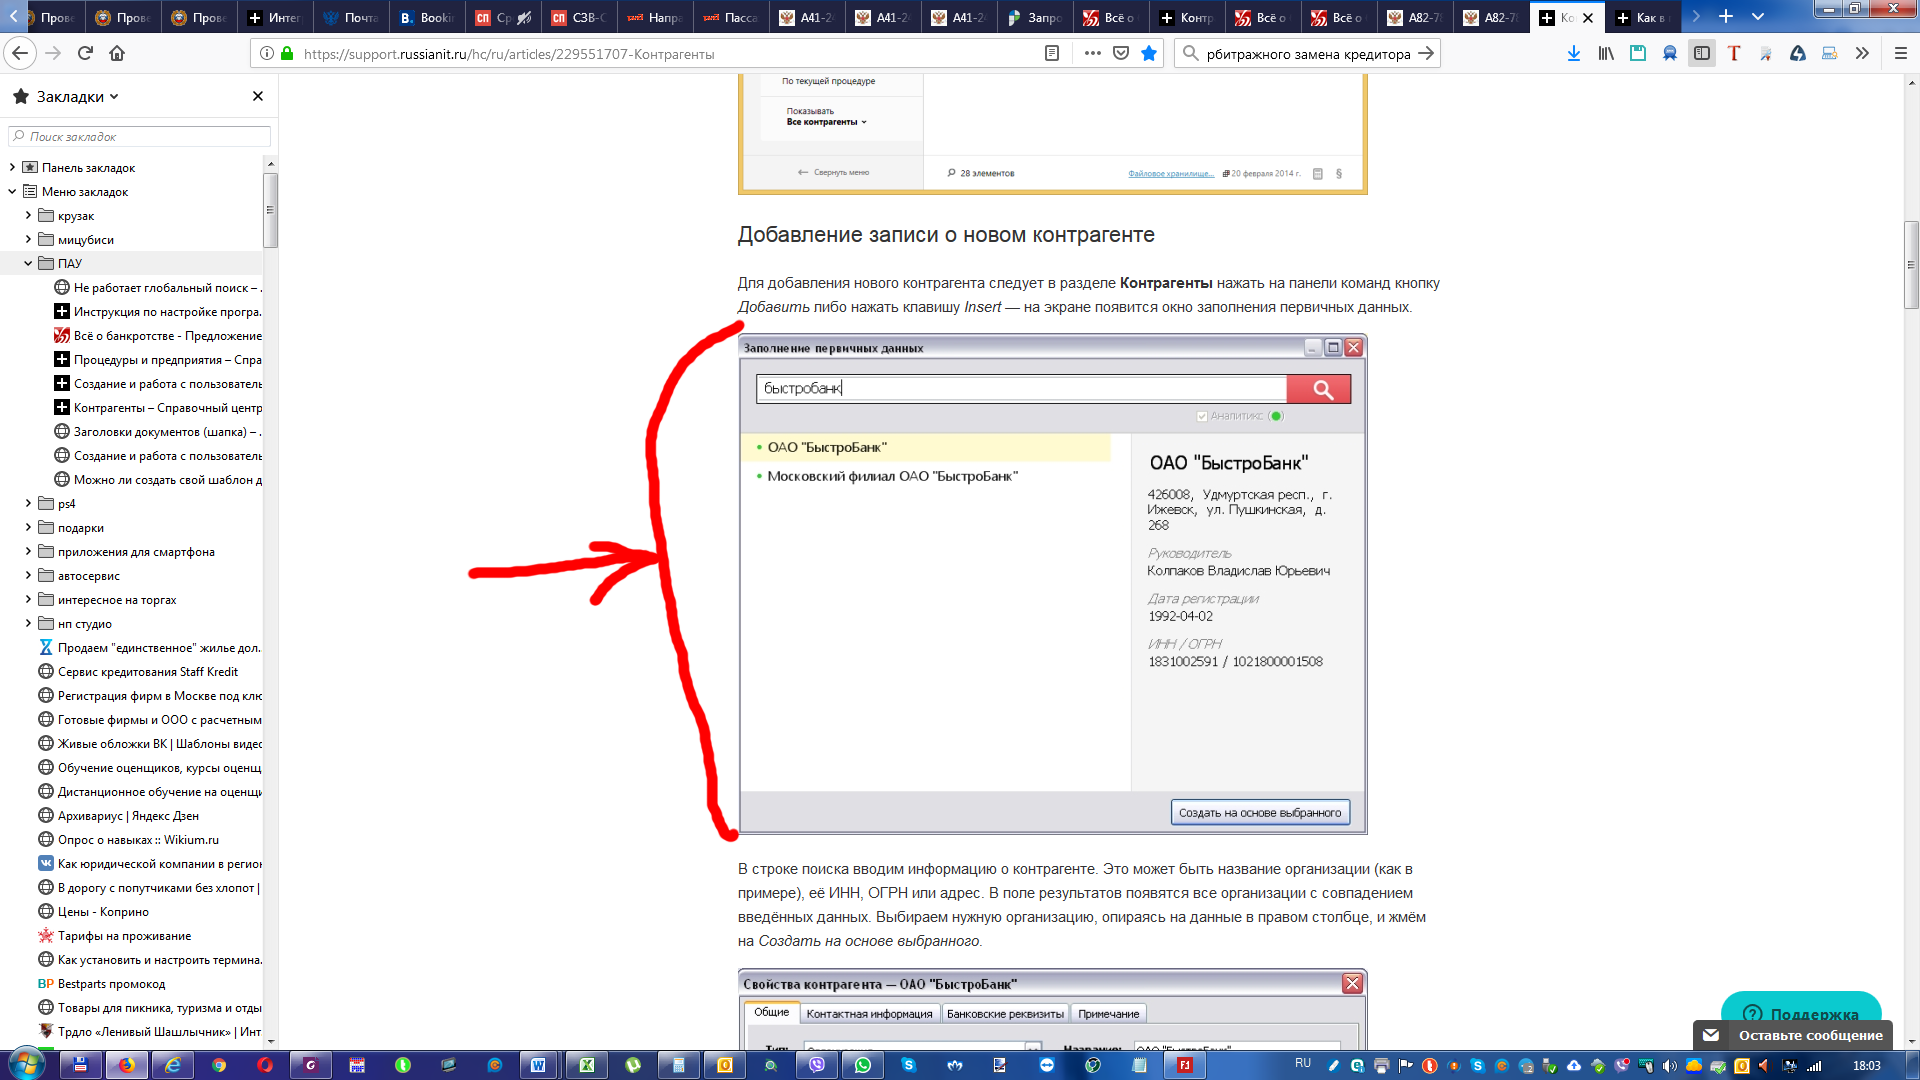Image resolution: width=1920 pixels, height=1080 pixels.
Task: Reload the current page
Action: click(x=85, y=53)
